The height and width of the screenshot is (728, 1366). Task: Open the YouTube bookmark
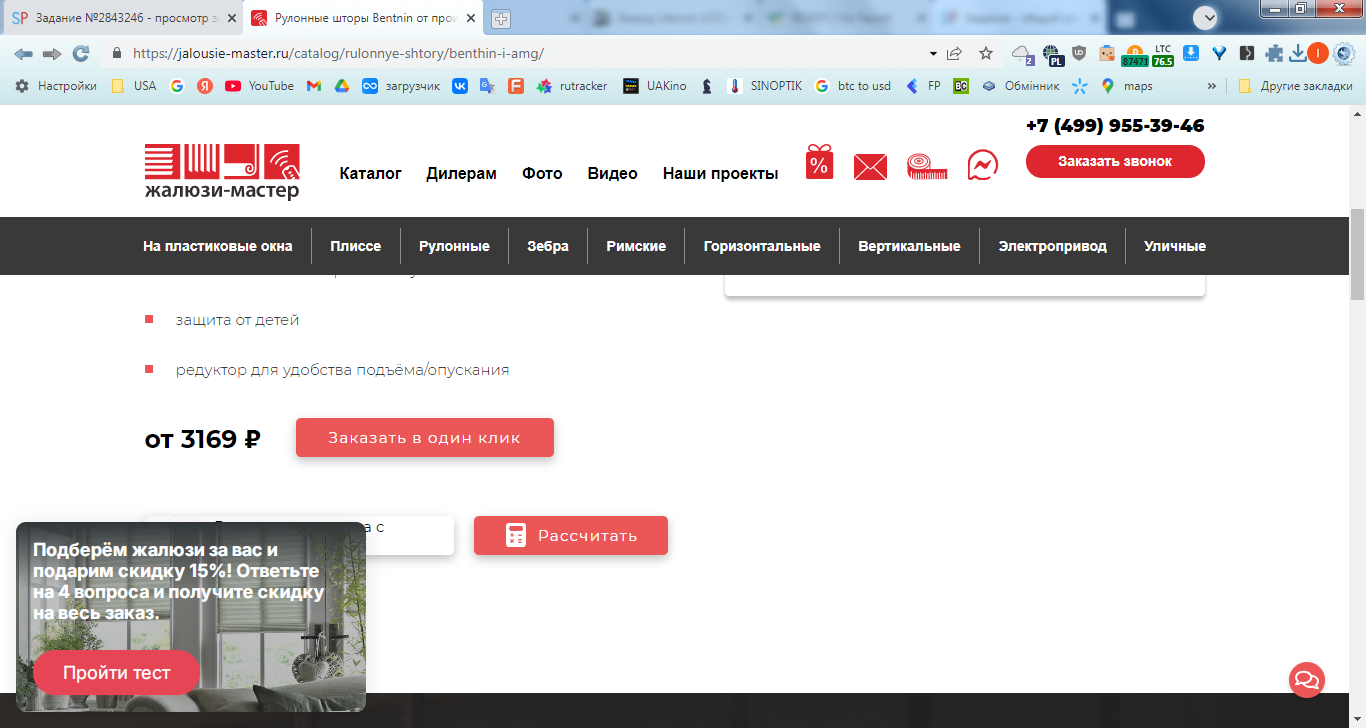(x=259, y=86)
